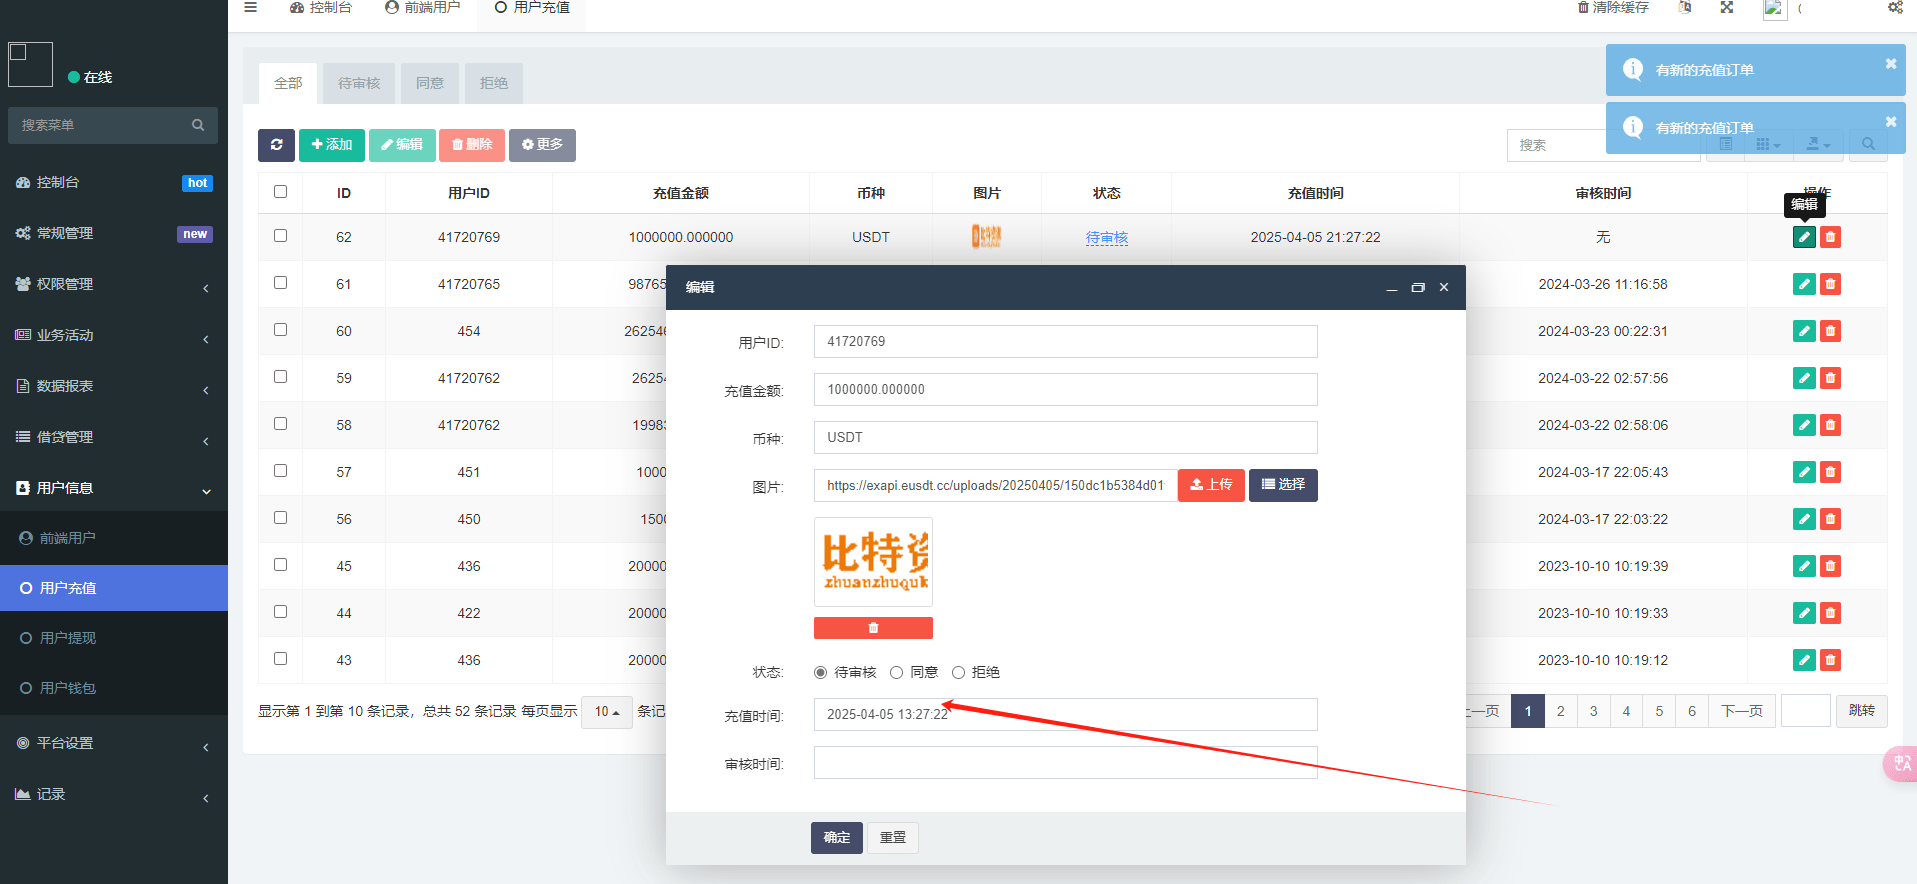Click the 上传 upload button
Viewport: 1917px width, 884px height.
1210,485
